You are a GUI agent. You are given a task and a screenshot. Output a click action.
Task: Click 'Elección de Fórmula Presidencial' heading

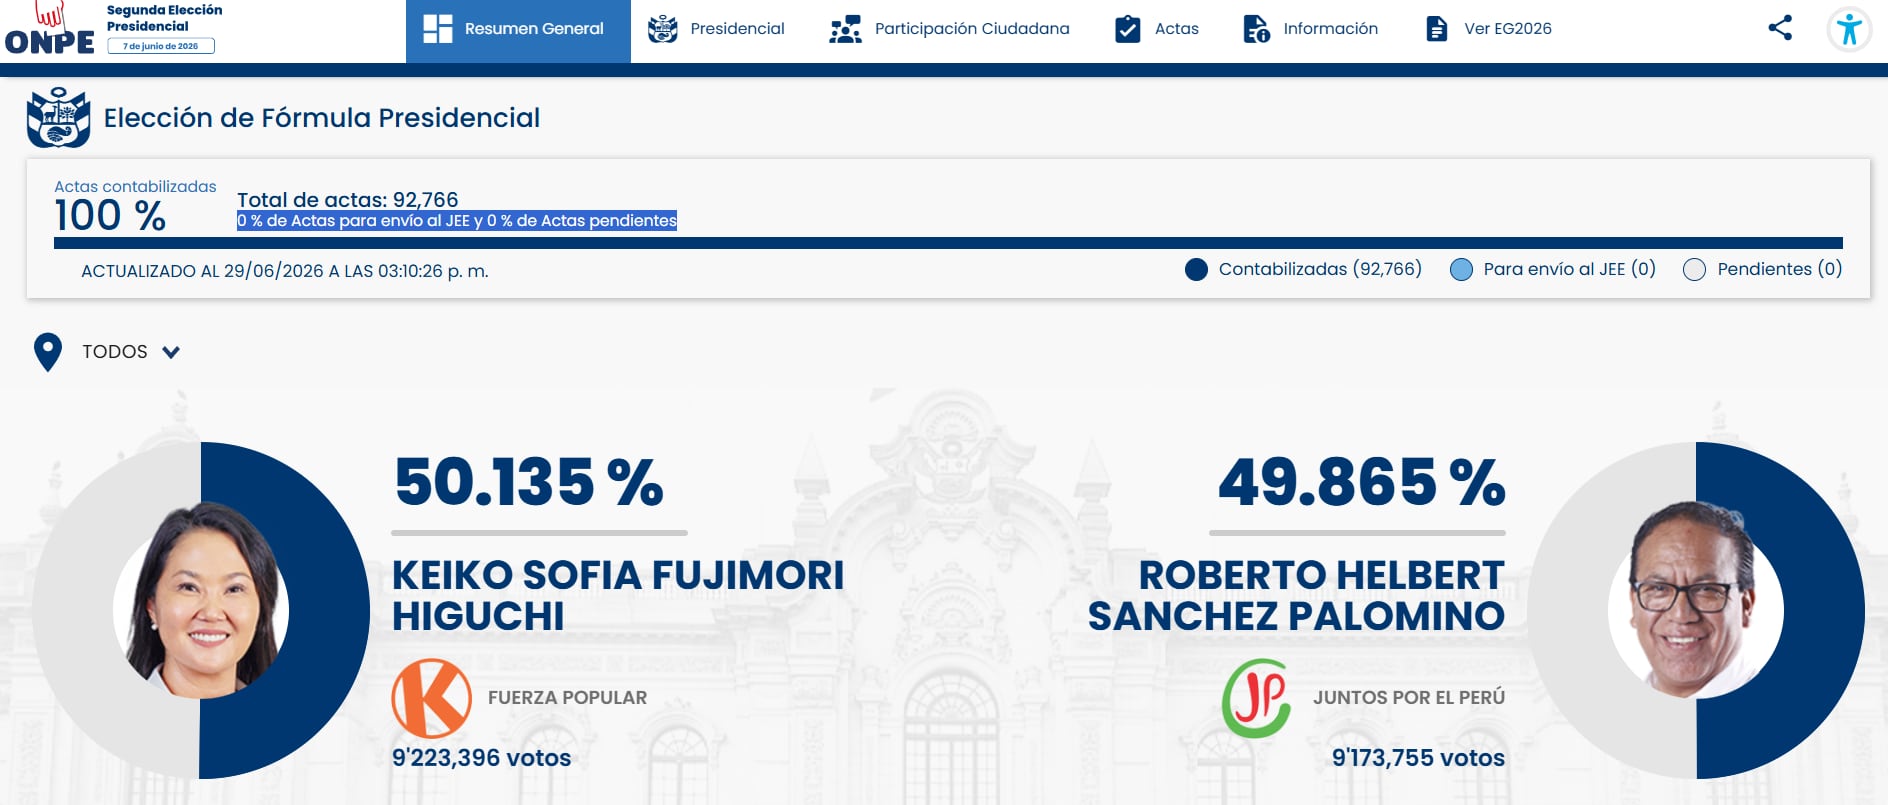coord(322,118)
